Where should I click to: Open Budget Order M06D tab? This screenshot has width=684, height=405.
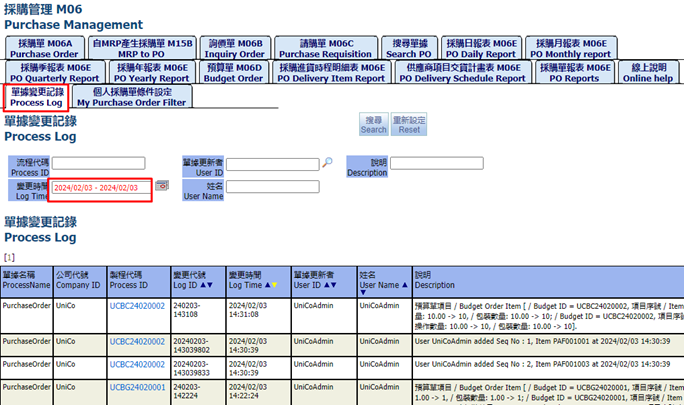pyautogui.click(x=233, y=72)
